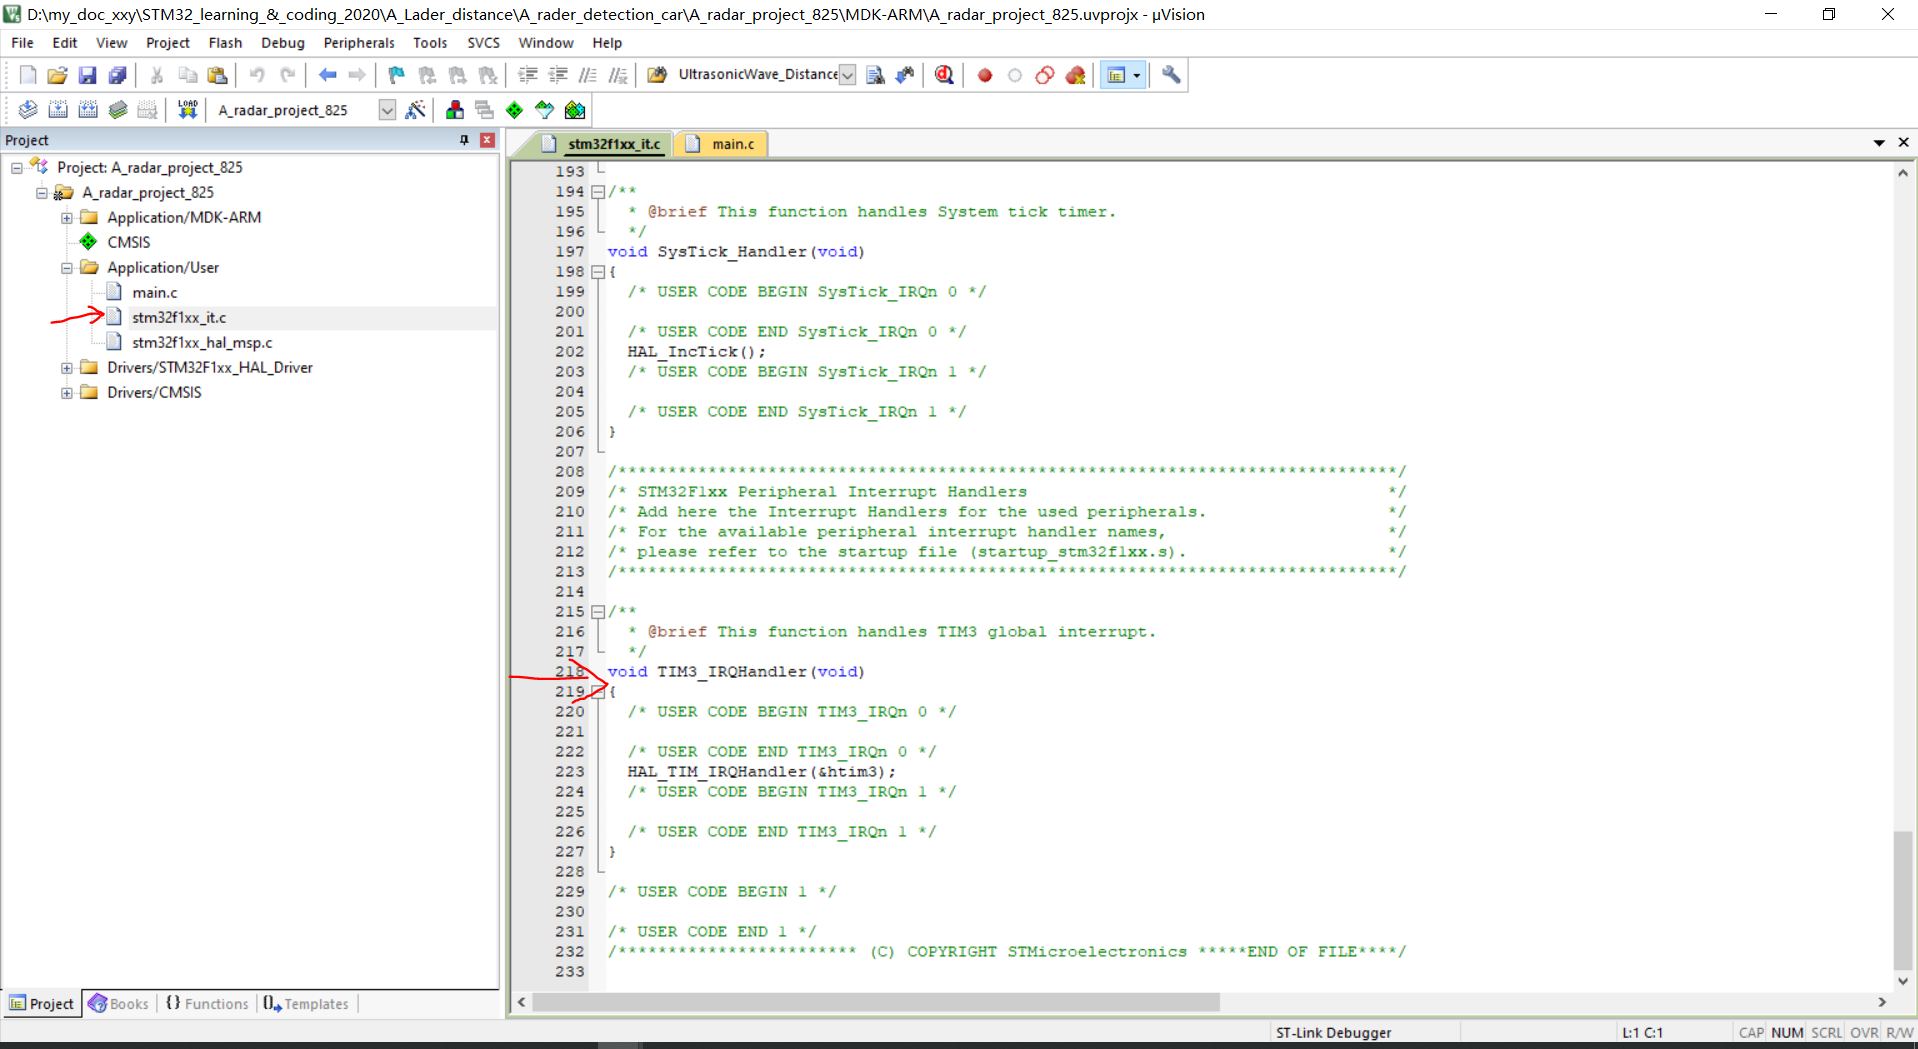The height and width of the screenshot is (1049, 1918).
Task: Kill all breakpoints in the current target
Action: pos(1075,75)
